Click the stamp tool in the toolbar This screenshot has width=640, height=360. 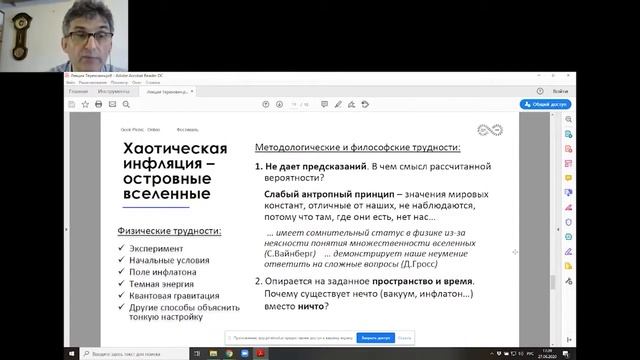click(x=365, y=104)
